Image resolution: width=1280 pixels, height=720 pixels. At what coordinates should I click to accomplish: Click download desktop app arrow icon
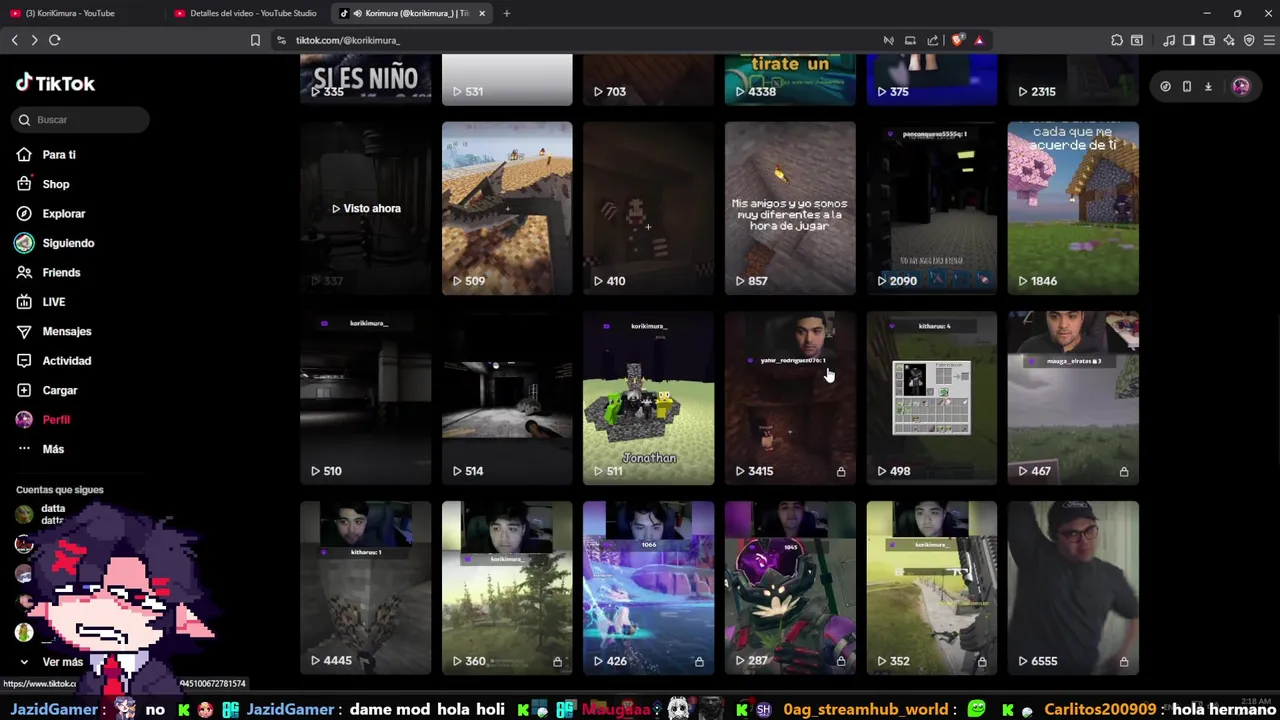[x=1208, y=87]
